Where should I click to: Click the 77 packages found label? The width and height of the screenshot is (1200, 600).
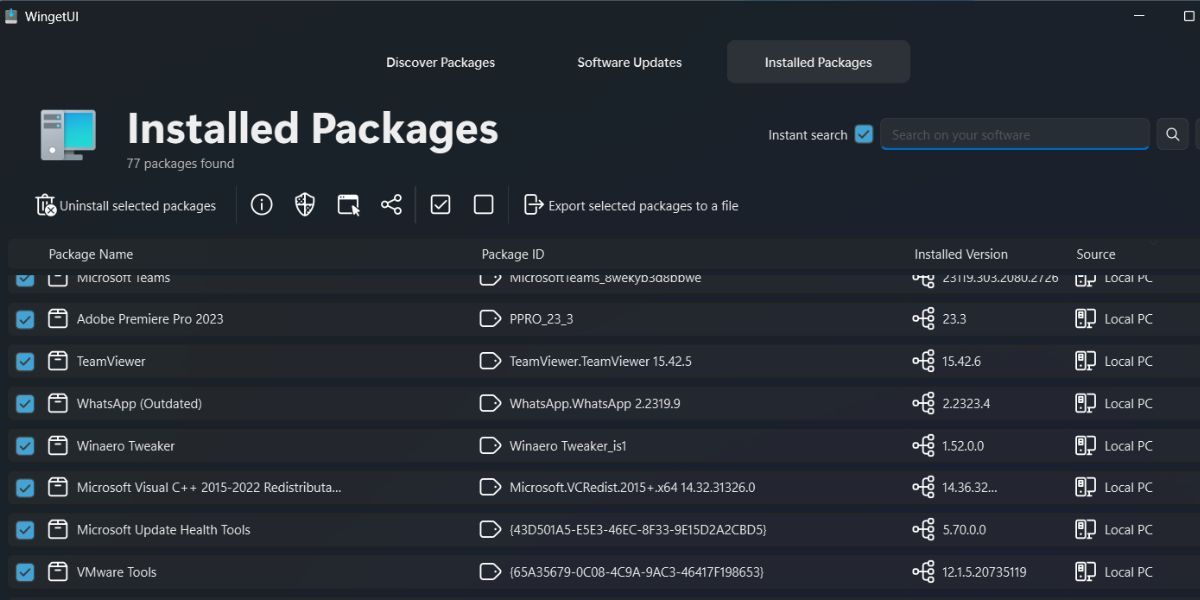click(x=181, y=163)
